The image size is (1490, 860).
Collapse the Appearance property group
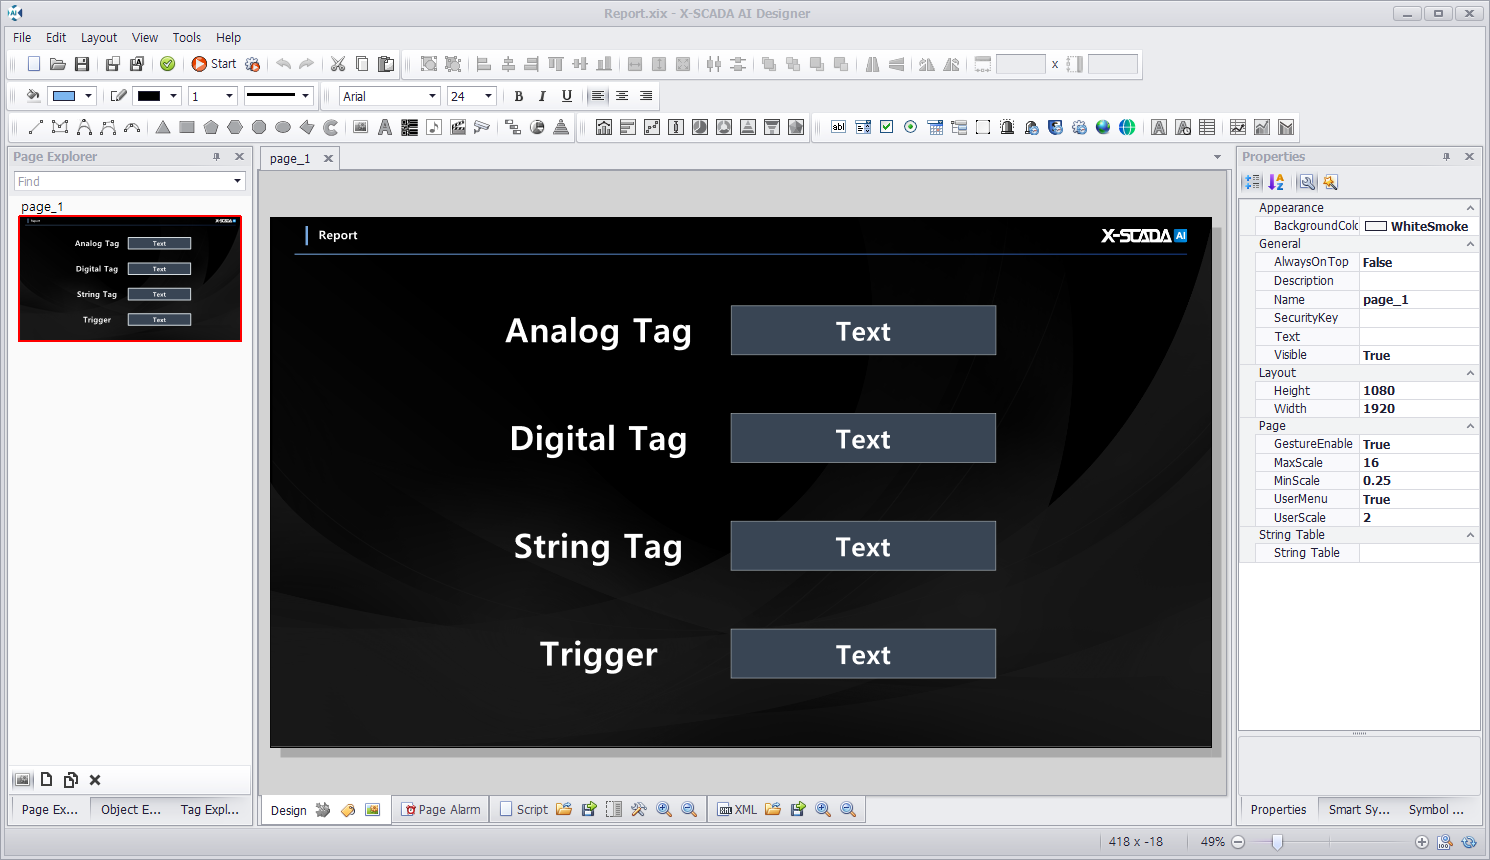(1470, 208)
